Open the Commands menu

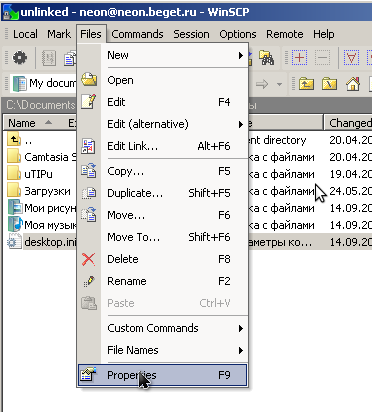point(137,34)
